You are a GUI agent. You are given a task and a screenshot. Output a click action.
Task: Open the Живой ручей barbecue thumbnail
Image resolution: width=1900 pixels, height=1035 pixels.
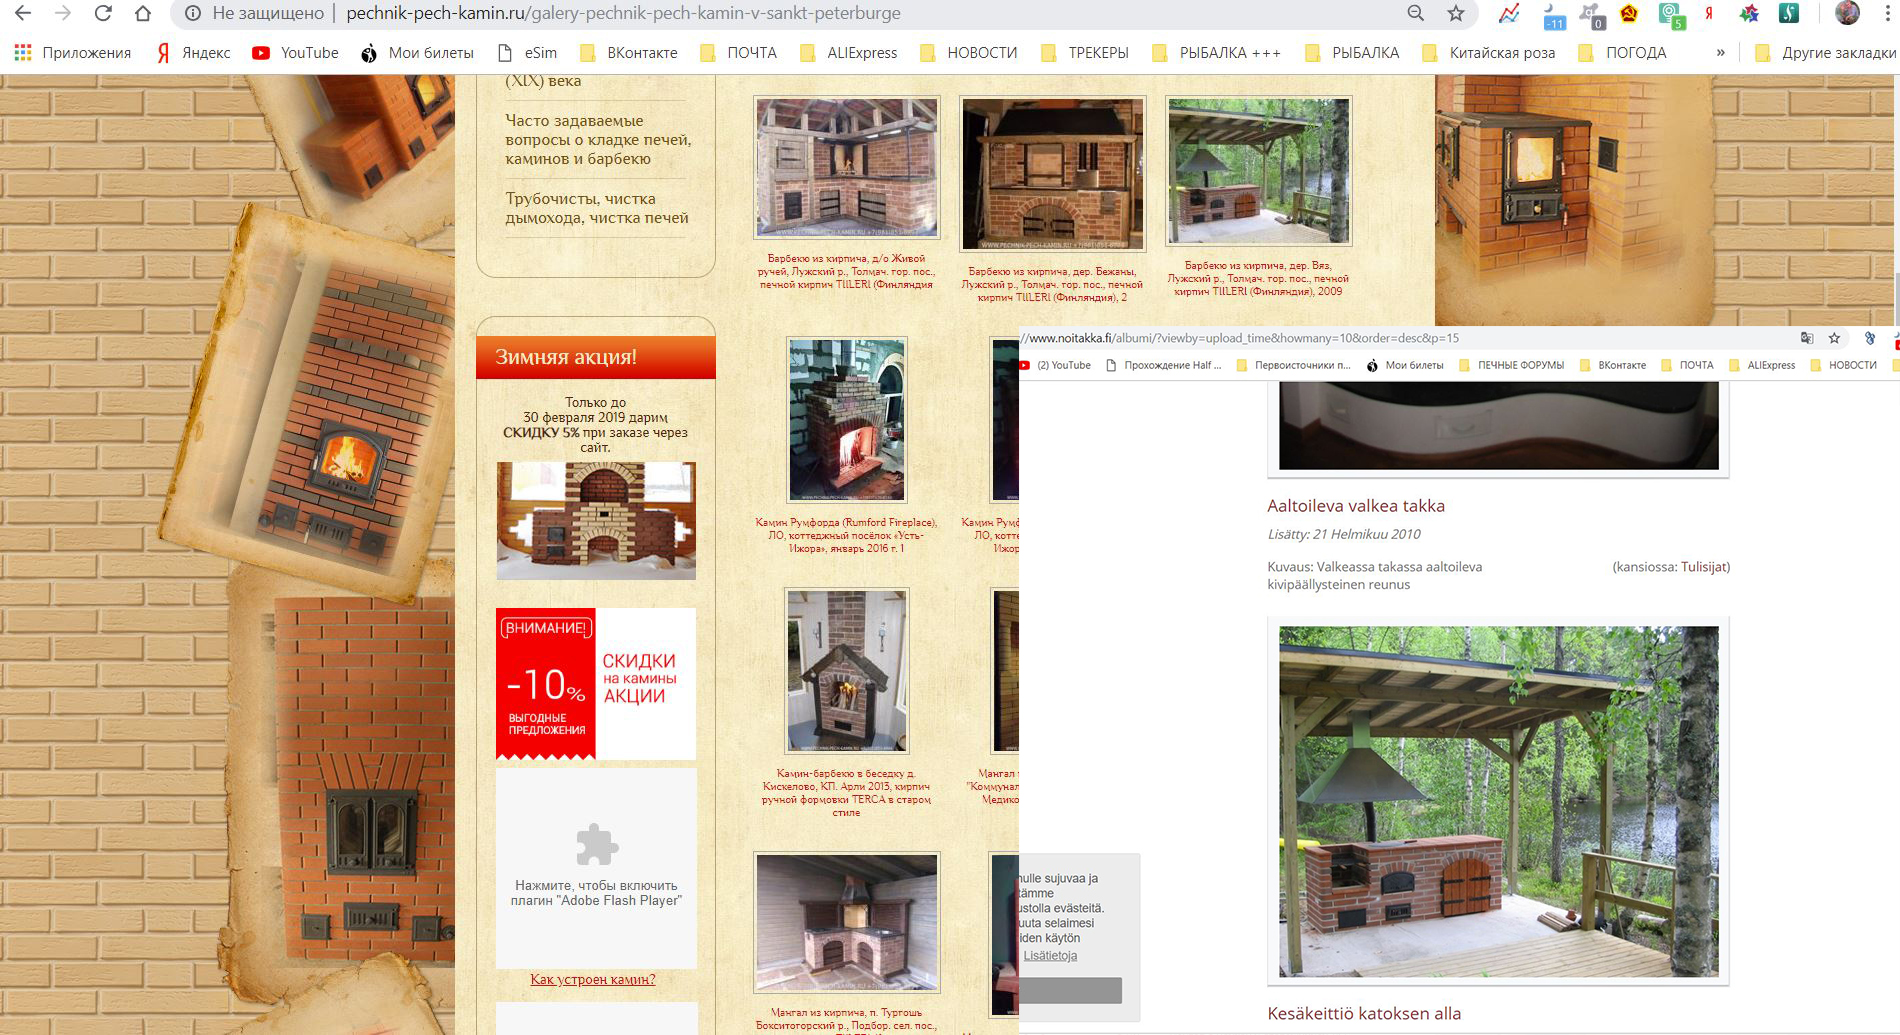[x=847, y=168]
